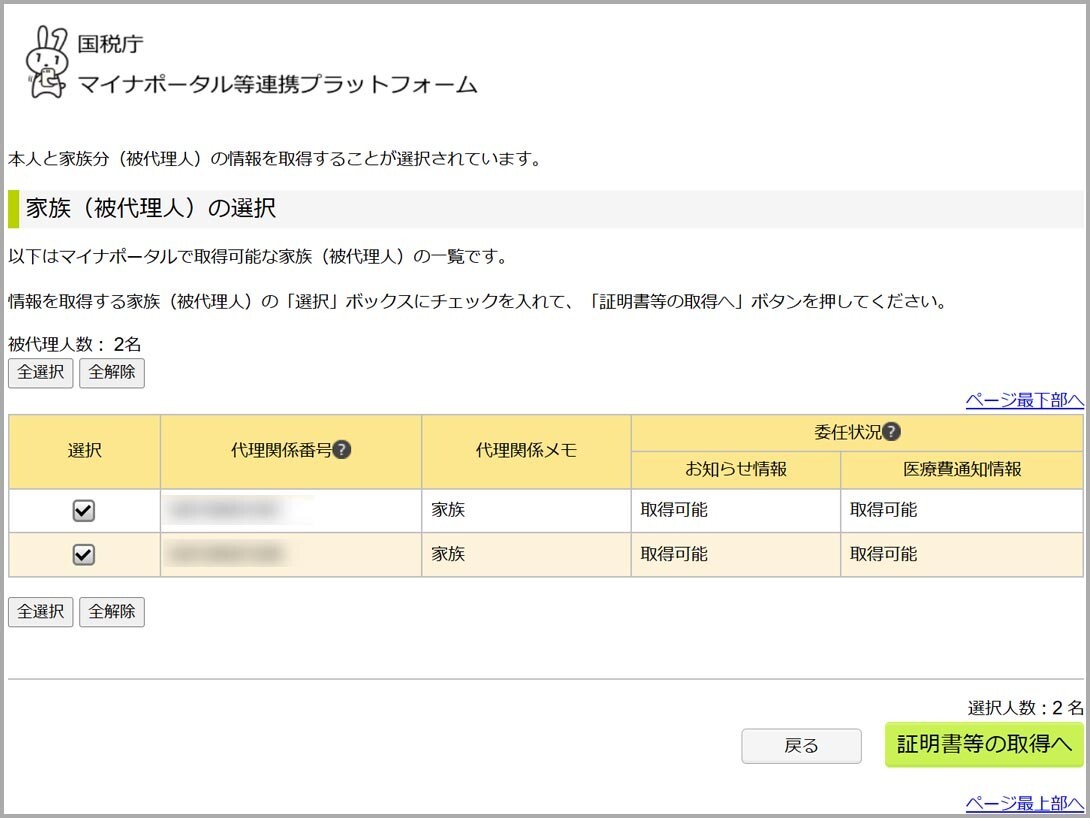This screenshot has width=1090, height=818.
Task: Click 家族 memo cell in second row
Action: point(526,555)
